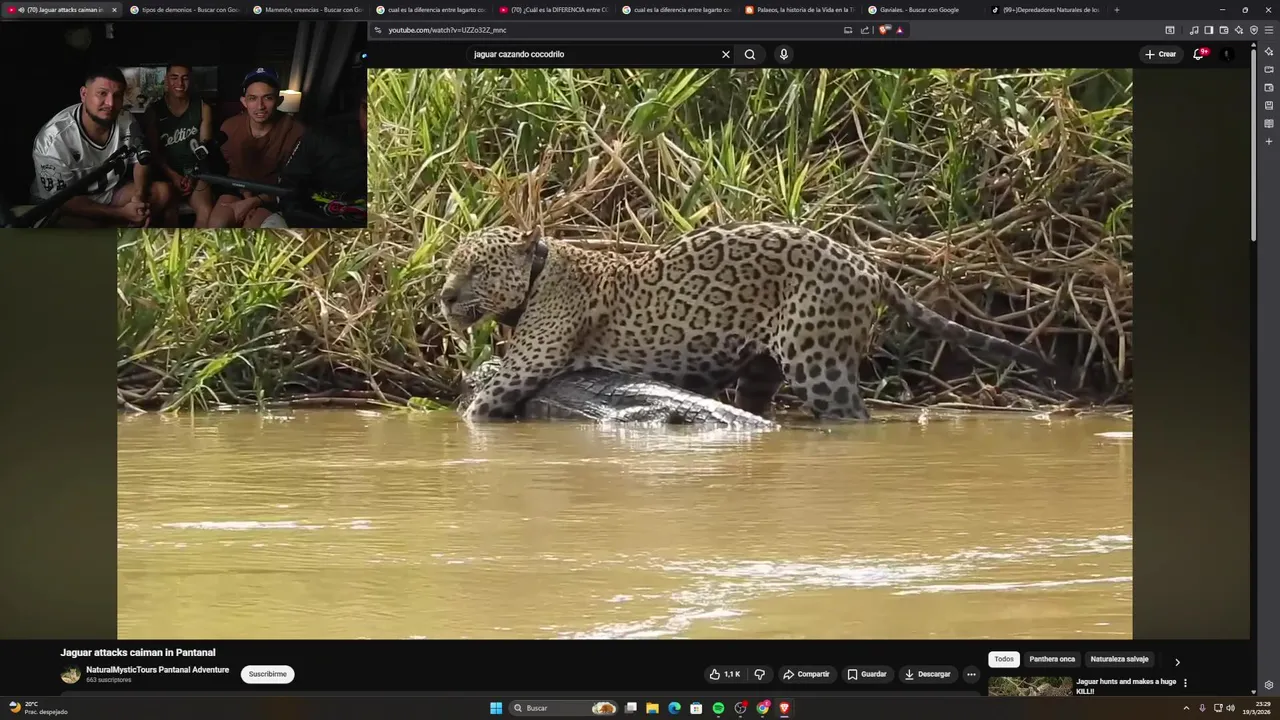
Task: Open the weather widget showing 20°C
Action: click(38, 708)
